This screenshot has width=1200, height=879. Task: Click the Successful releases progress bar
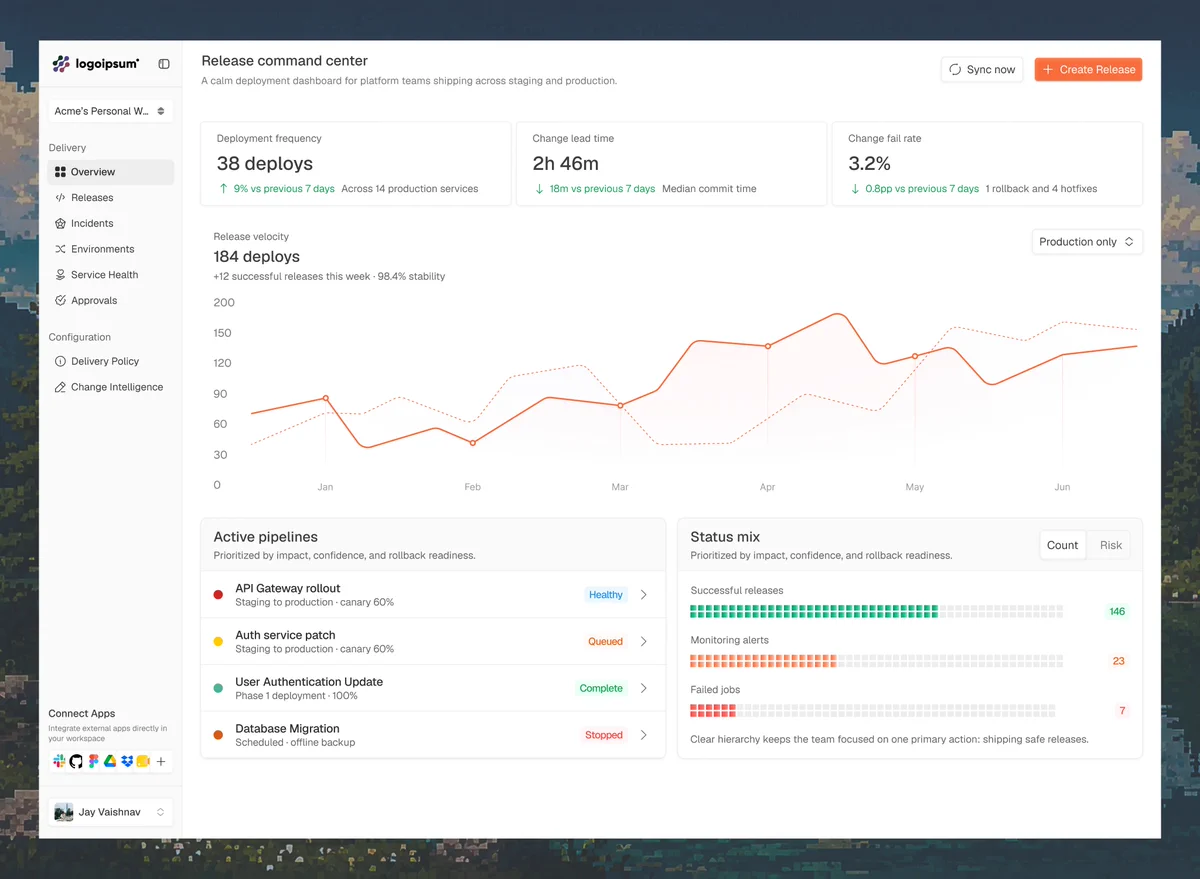click(876, 611)
